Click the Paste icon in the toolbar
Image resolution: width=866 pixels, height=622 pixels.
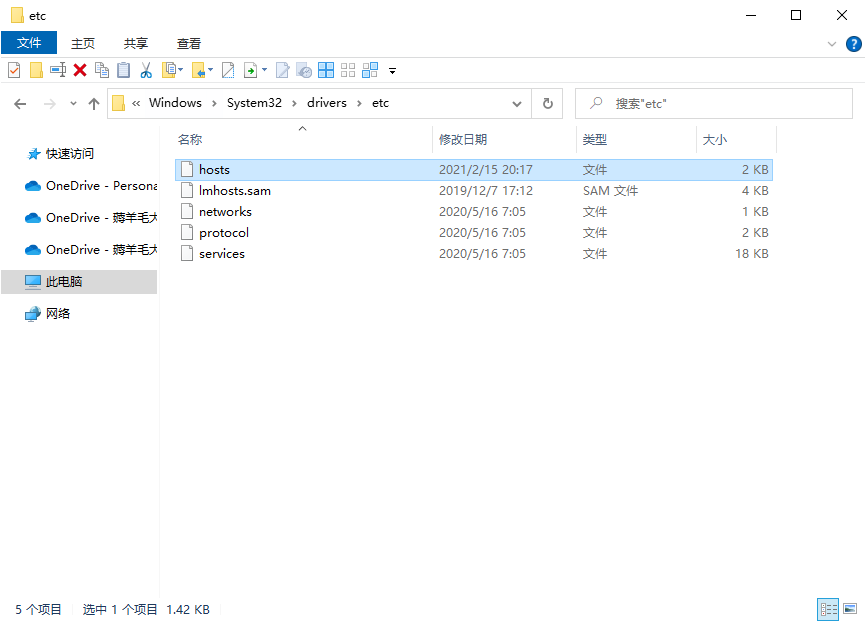pyautogui.click(x=125, y=70)
